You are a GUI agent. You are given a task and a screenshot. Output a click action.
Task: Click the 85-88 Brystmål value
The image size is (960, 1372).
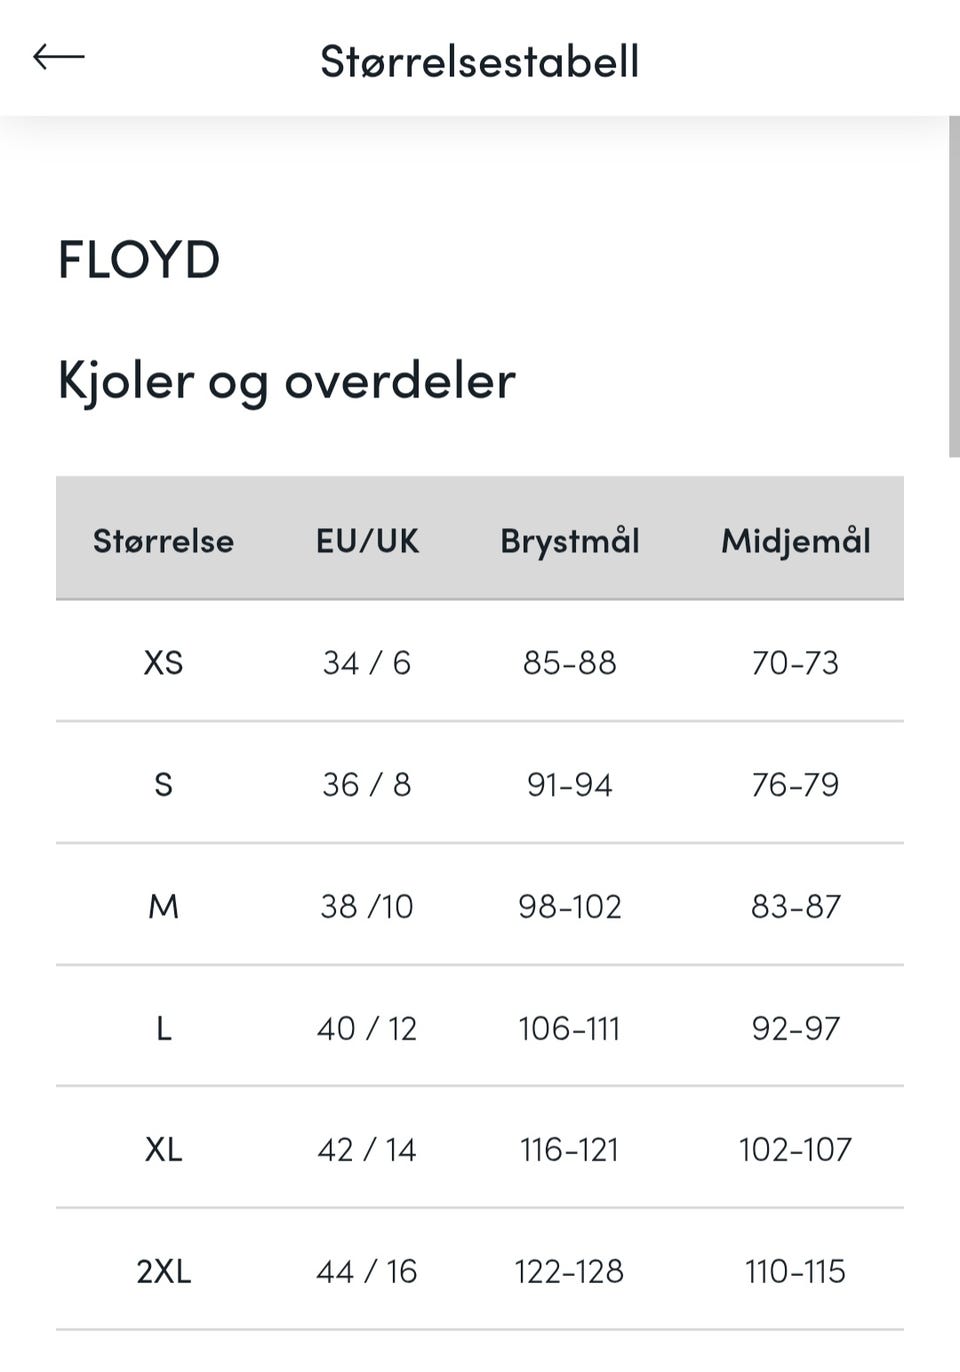[570, 662]
